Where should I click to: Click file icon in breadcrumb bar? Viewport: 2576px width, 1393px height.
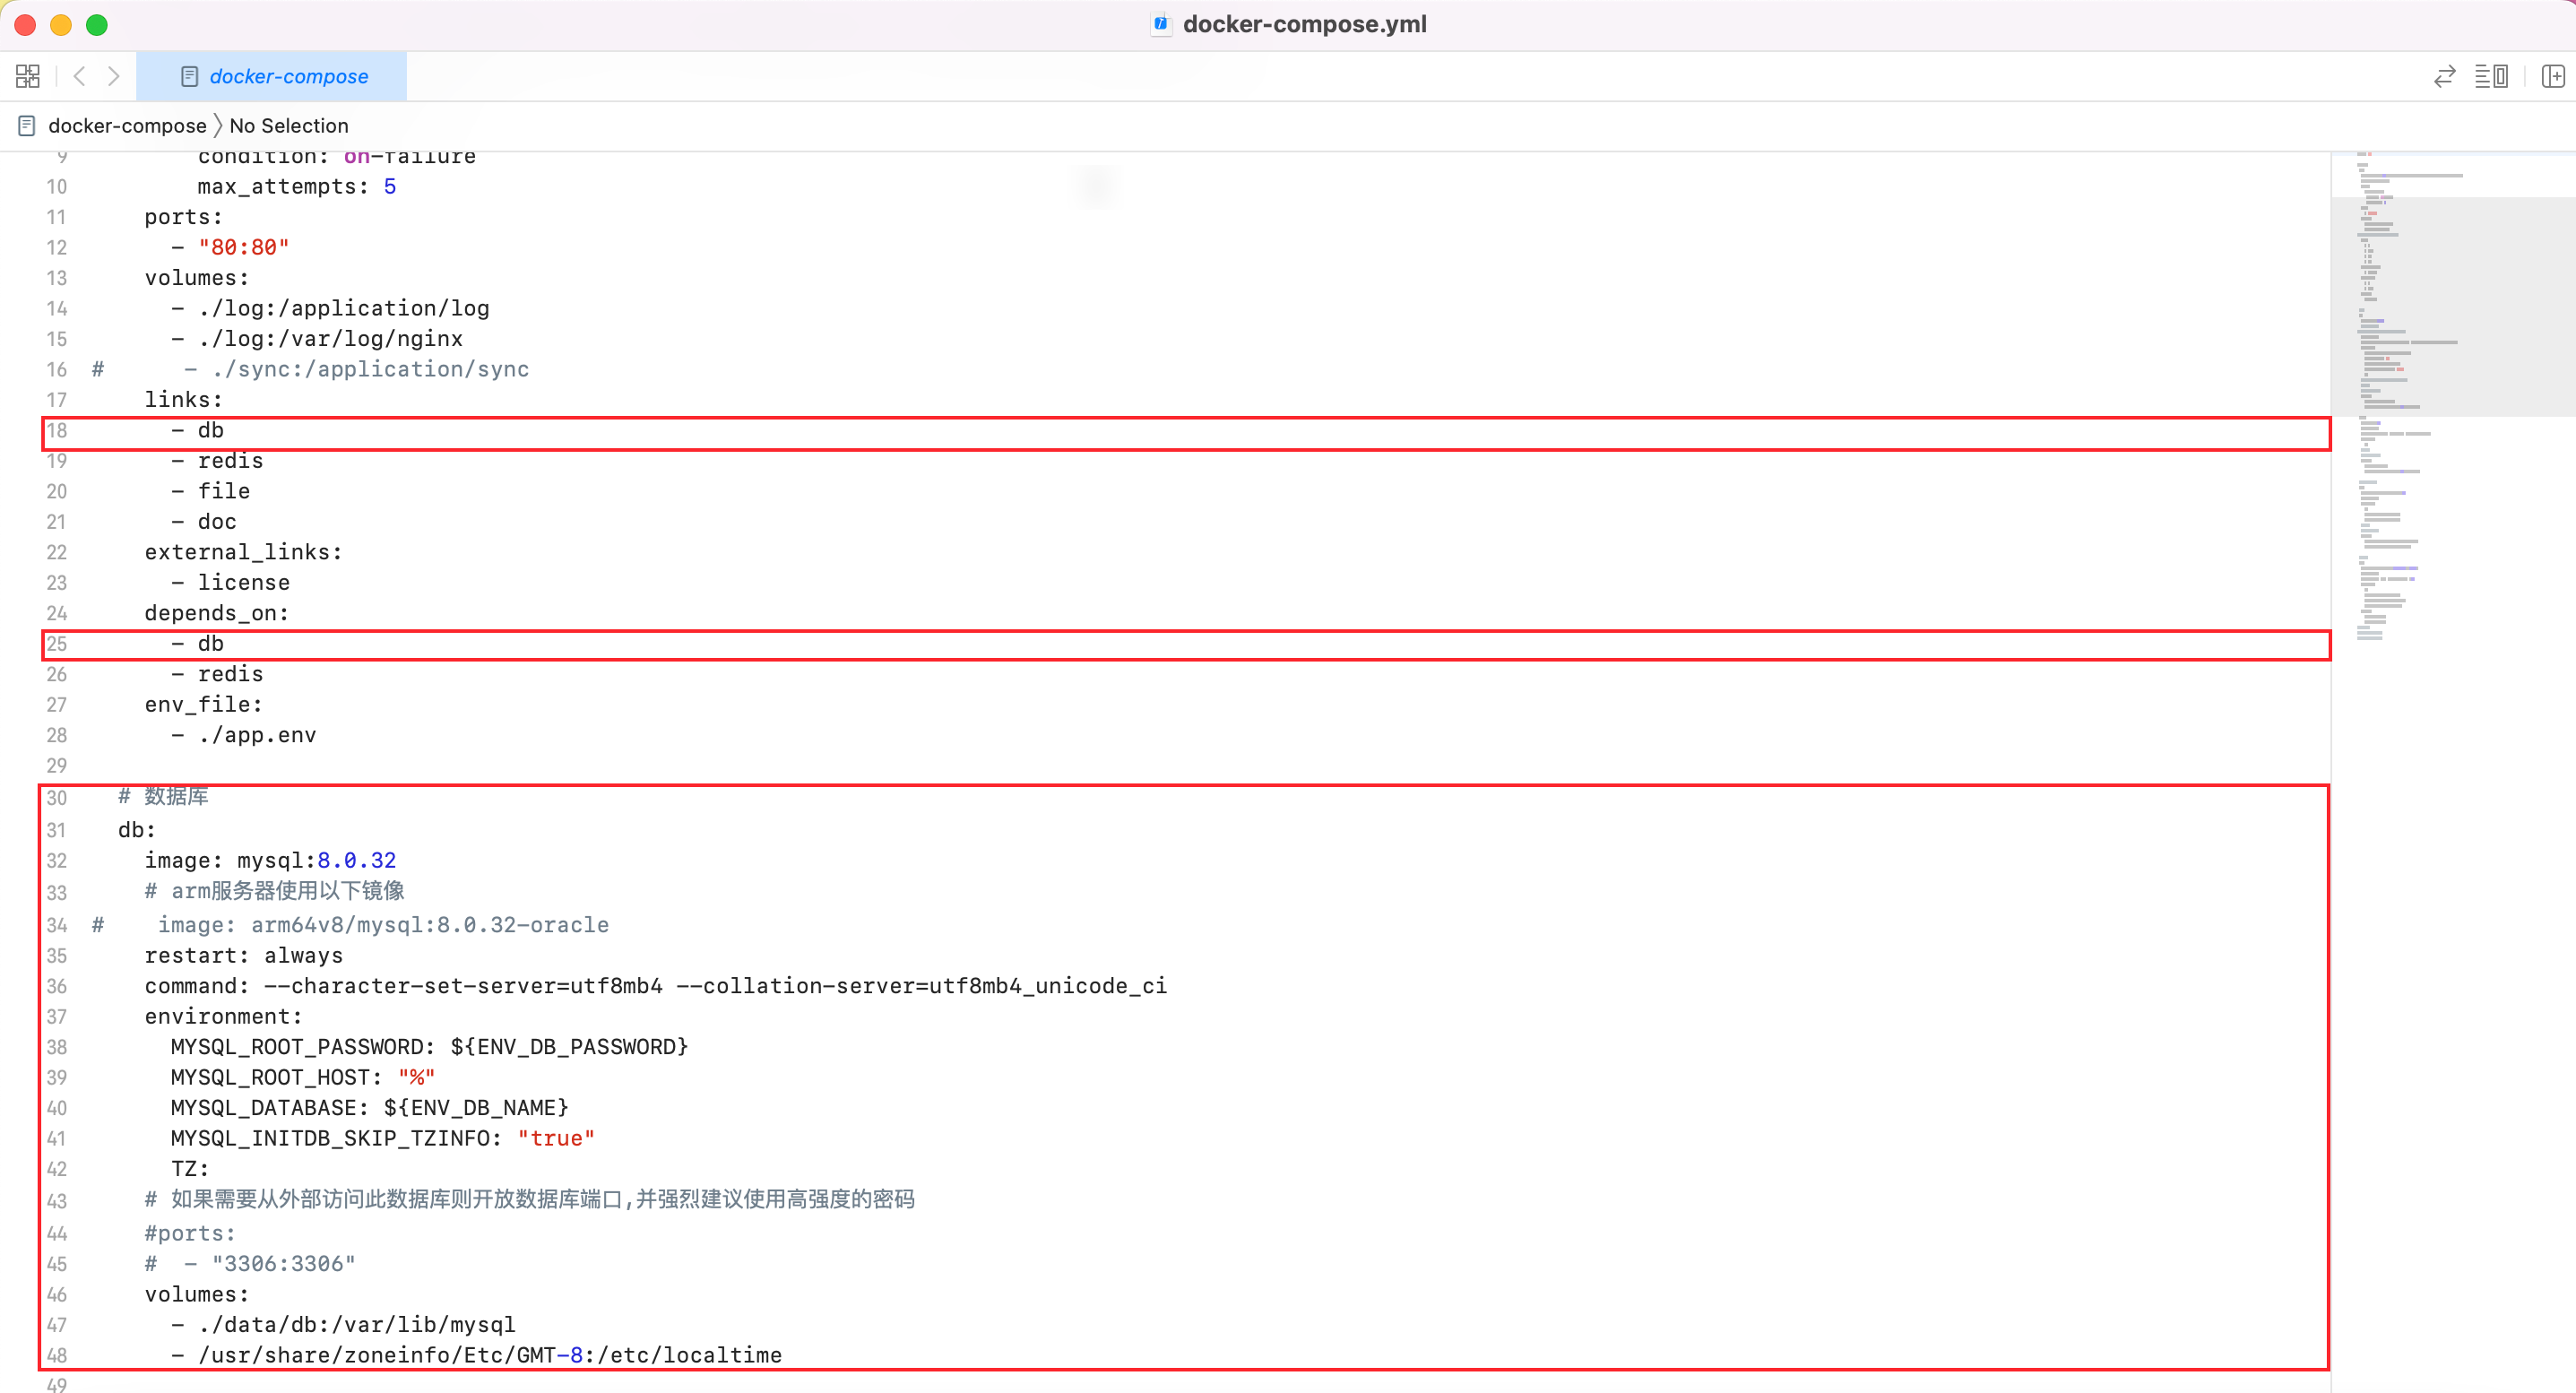pyautogui.click(x=27, y=126)
